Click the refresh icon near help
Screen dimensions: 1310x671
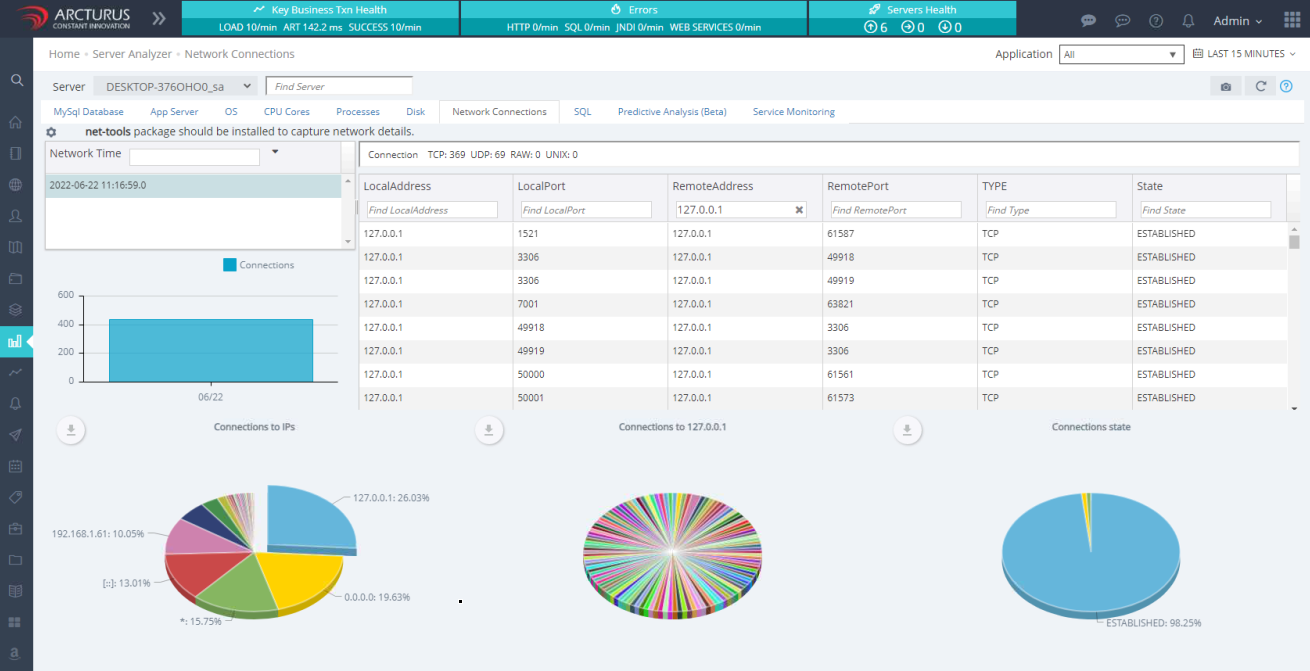tap(1261, 87)
